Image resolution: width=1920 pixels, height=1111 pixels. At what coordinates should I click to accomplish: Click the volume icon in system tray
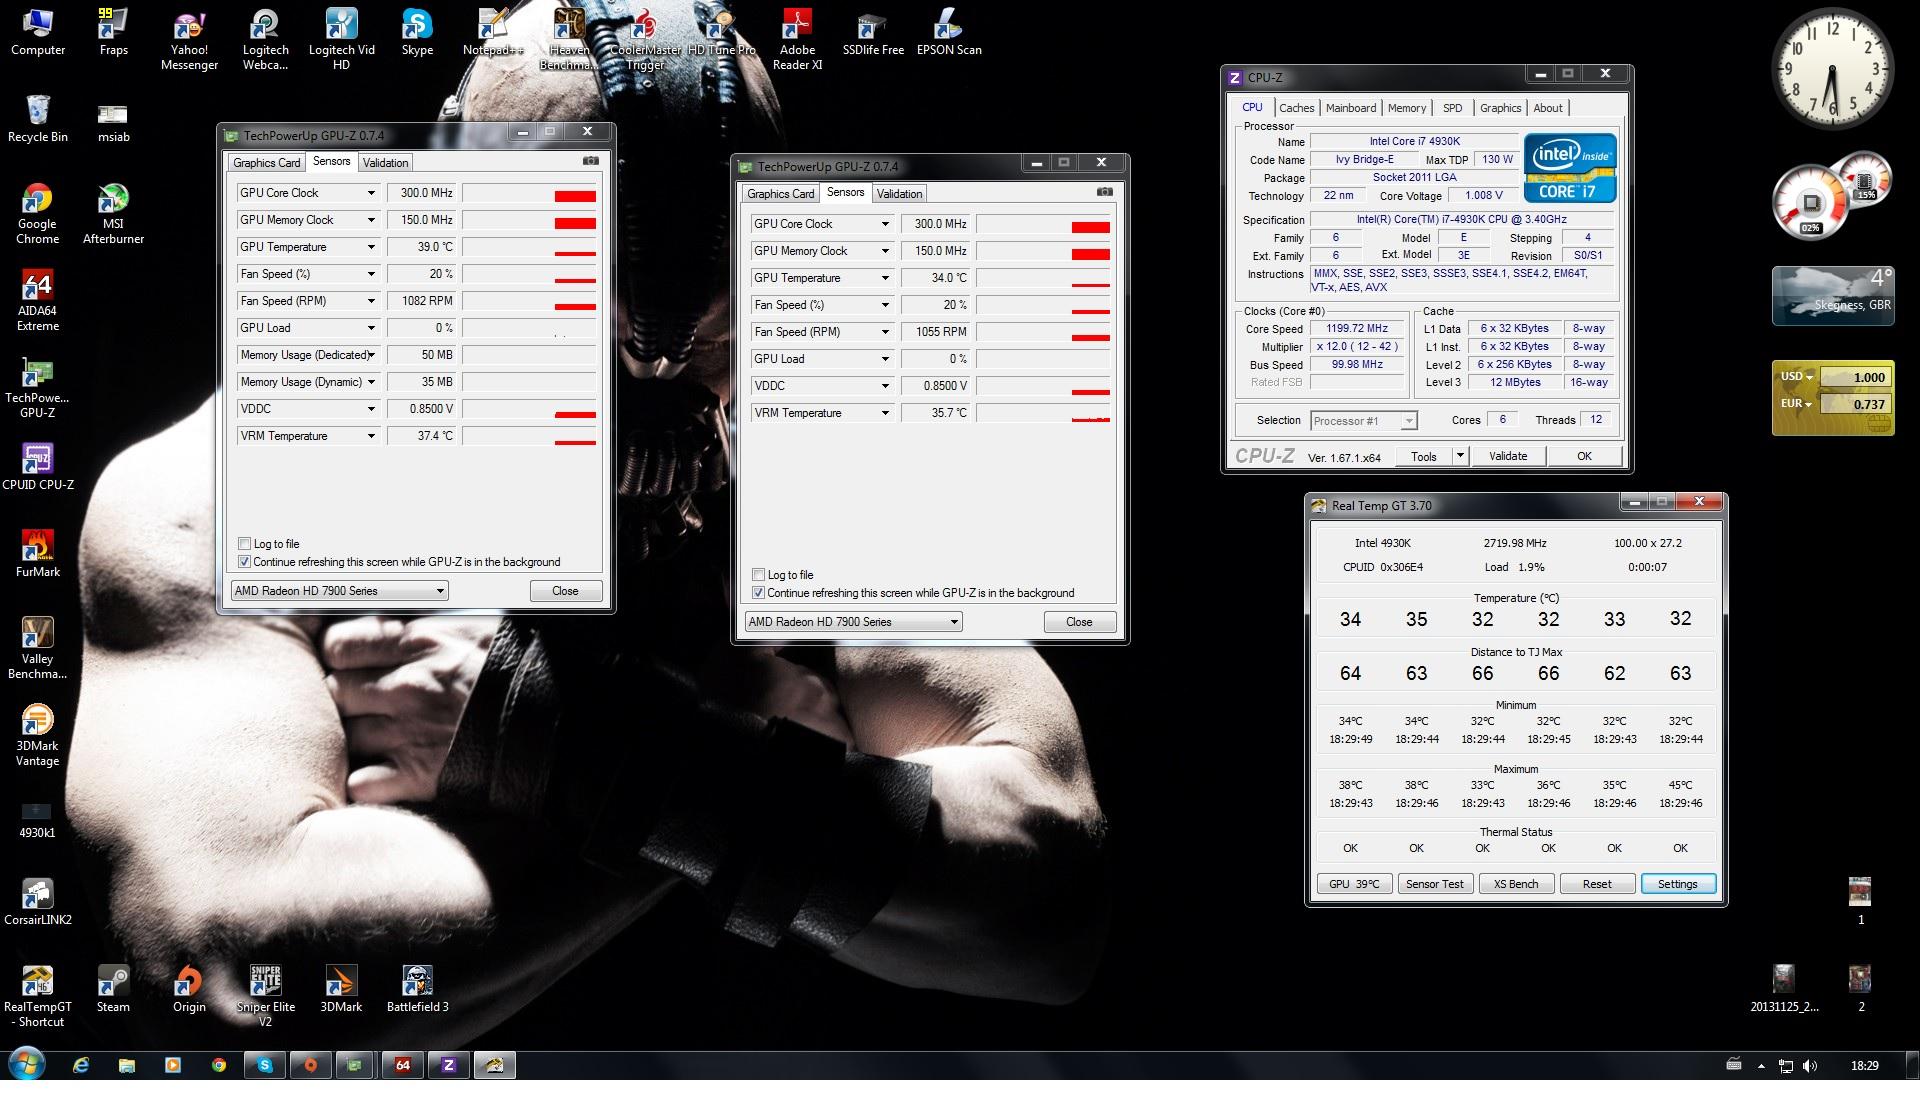click(x=1809, y=1066)
